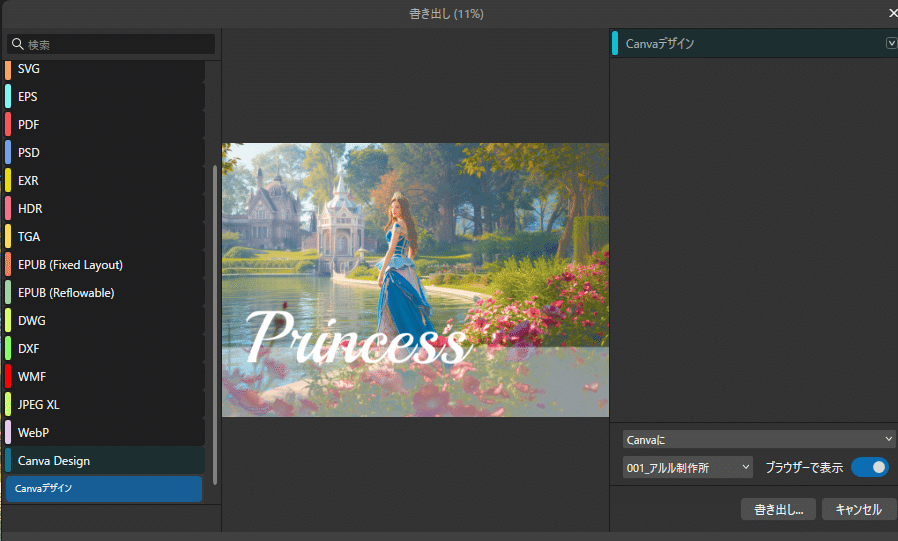This screenshot has height=541, width=898.
Task: Choose EPUB (Fixed Layout) format
Action: coord(105,265)
